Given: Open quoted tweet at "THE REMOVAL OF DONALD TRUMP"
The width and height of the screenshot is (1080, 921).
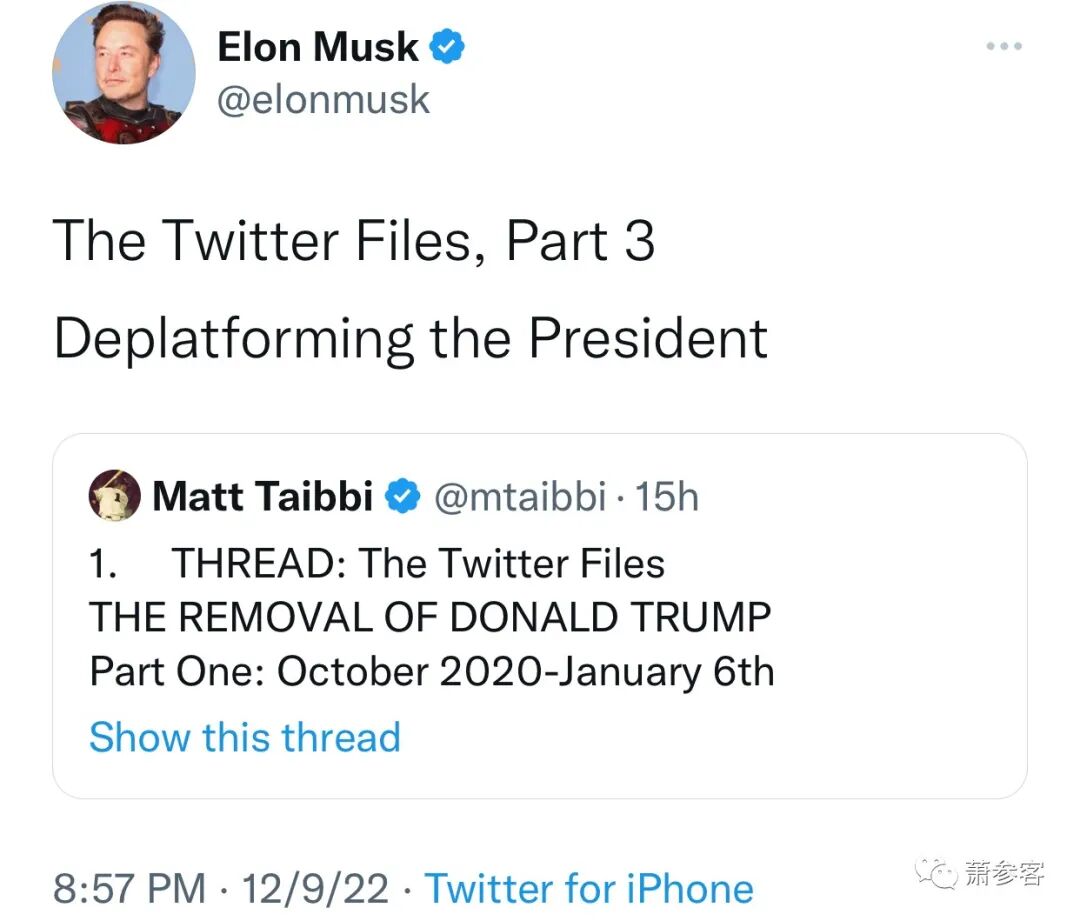Looking at the screenshot, I should [x=430, y=618].
